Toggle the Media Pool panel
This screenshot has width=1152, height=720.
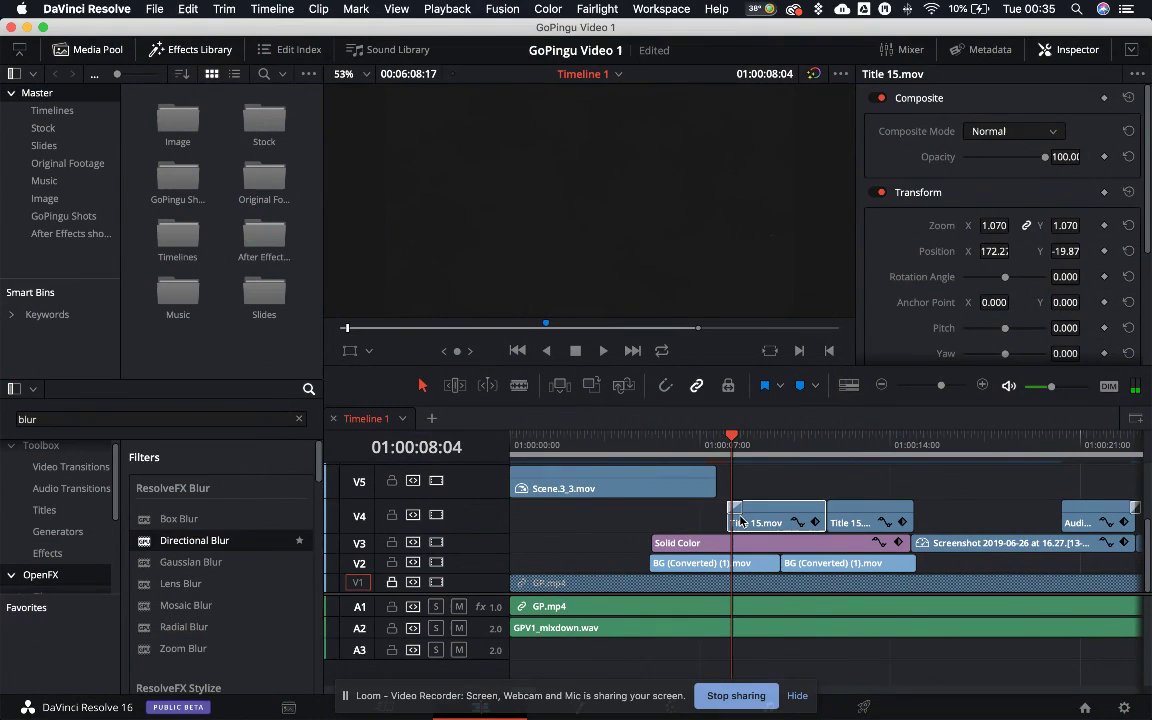point(87,49)
